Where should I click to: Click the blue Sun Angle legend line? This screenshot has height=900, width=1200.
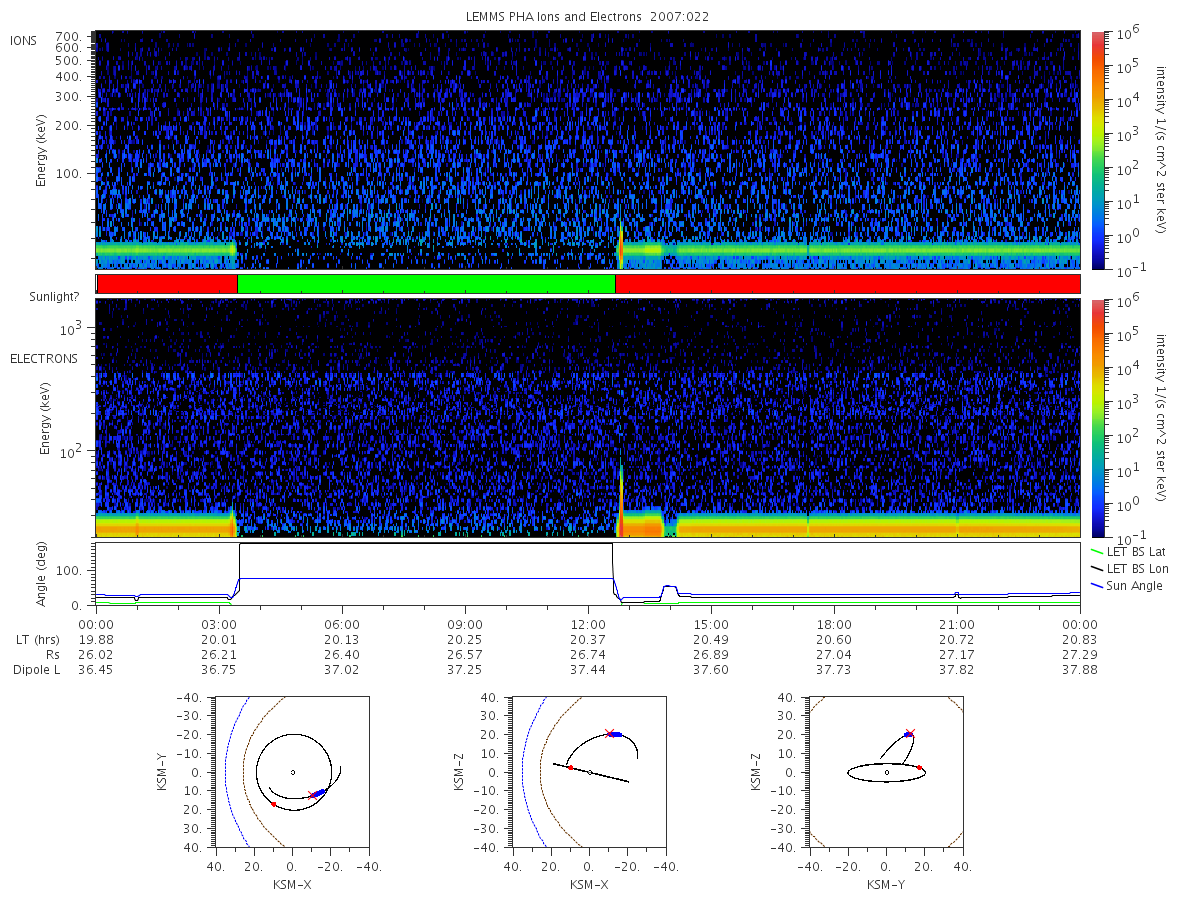[1098, 586]
